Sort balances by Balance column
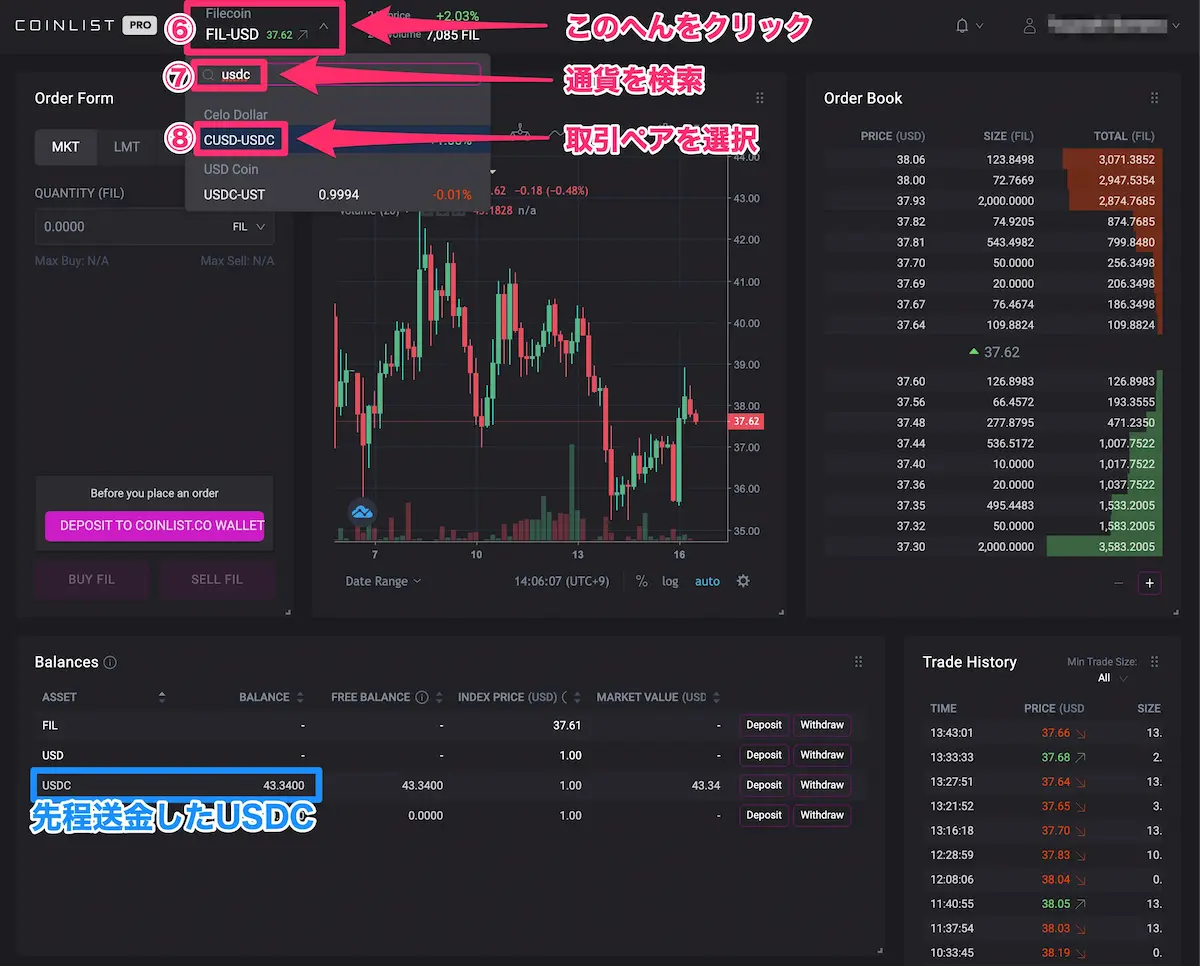This screenshot has height=966, width=1200. tap(301, 697)
